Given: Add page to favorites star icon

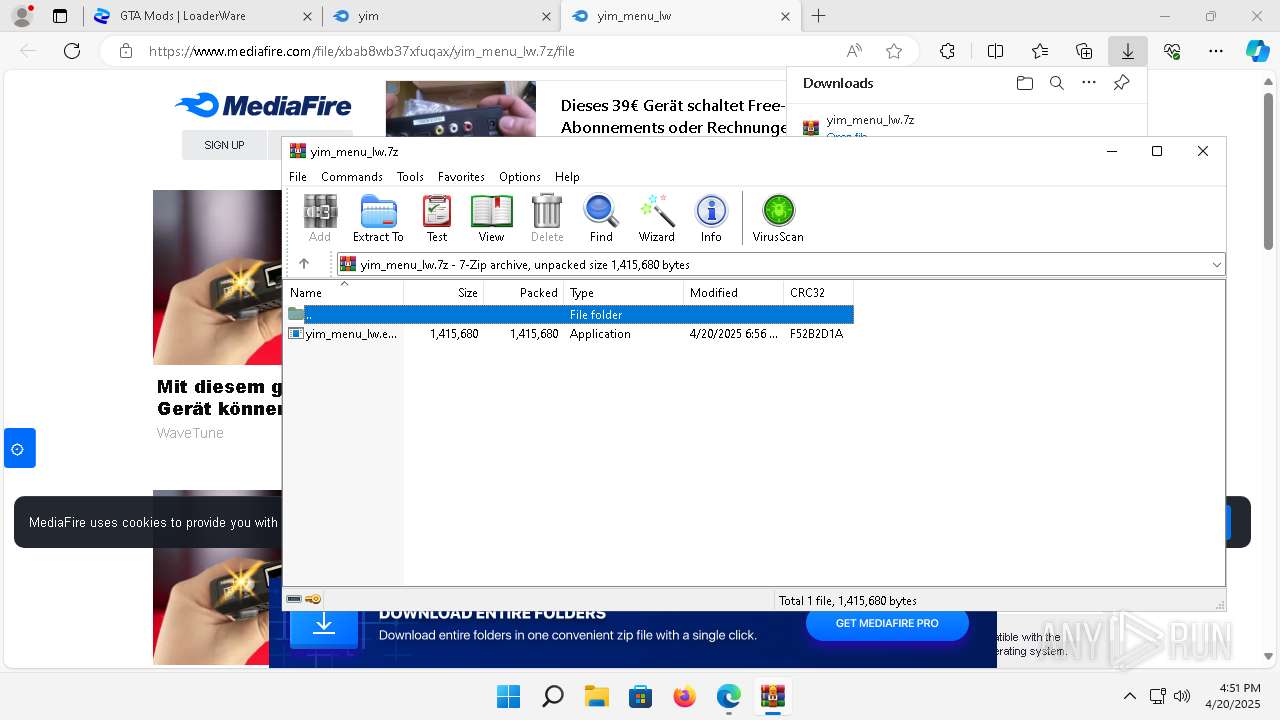Looking at the screenshot, I should 894,51.
